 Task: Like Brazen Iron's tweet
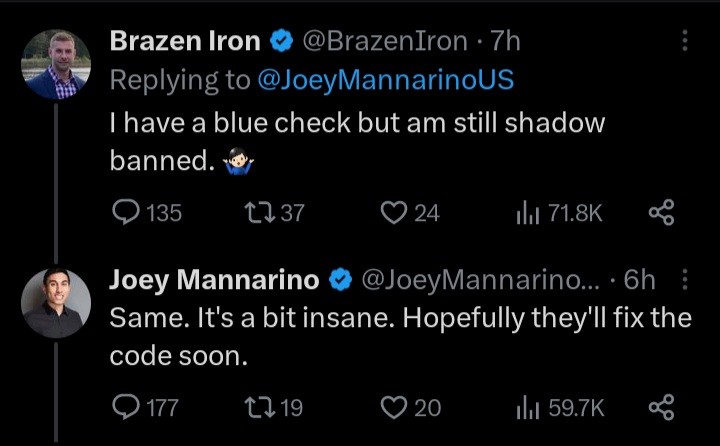click(x=396, y=212)
